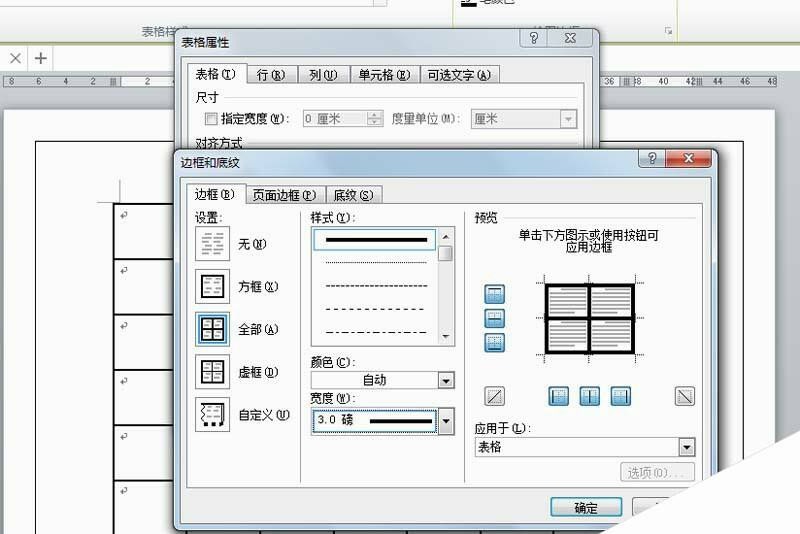Select the All (全部) border setting icon
The width and height of the screenshot is (800, 534).
click(x=212, y=329)
